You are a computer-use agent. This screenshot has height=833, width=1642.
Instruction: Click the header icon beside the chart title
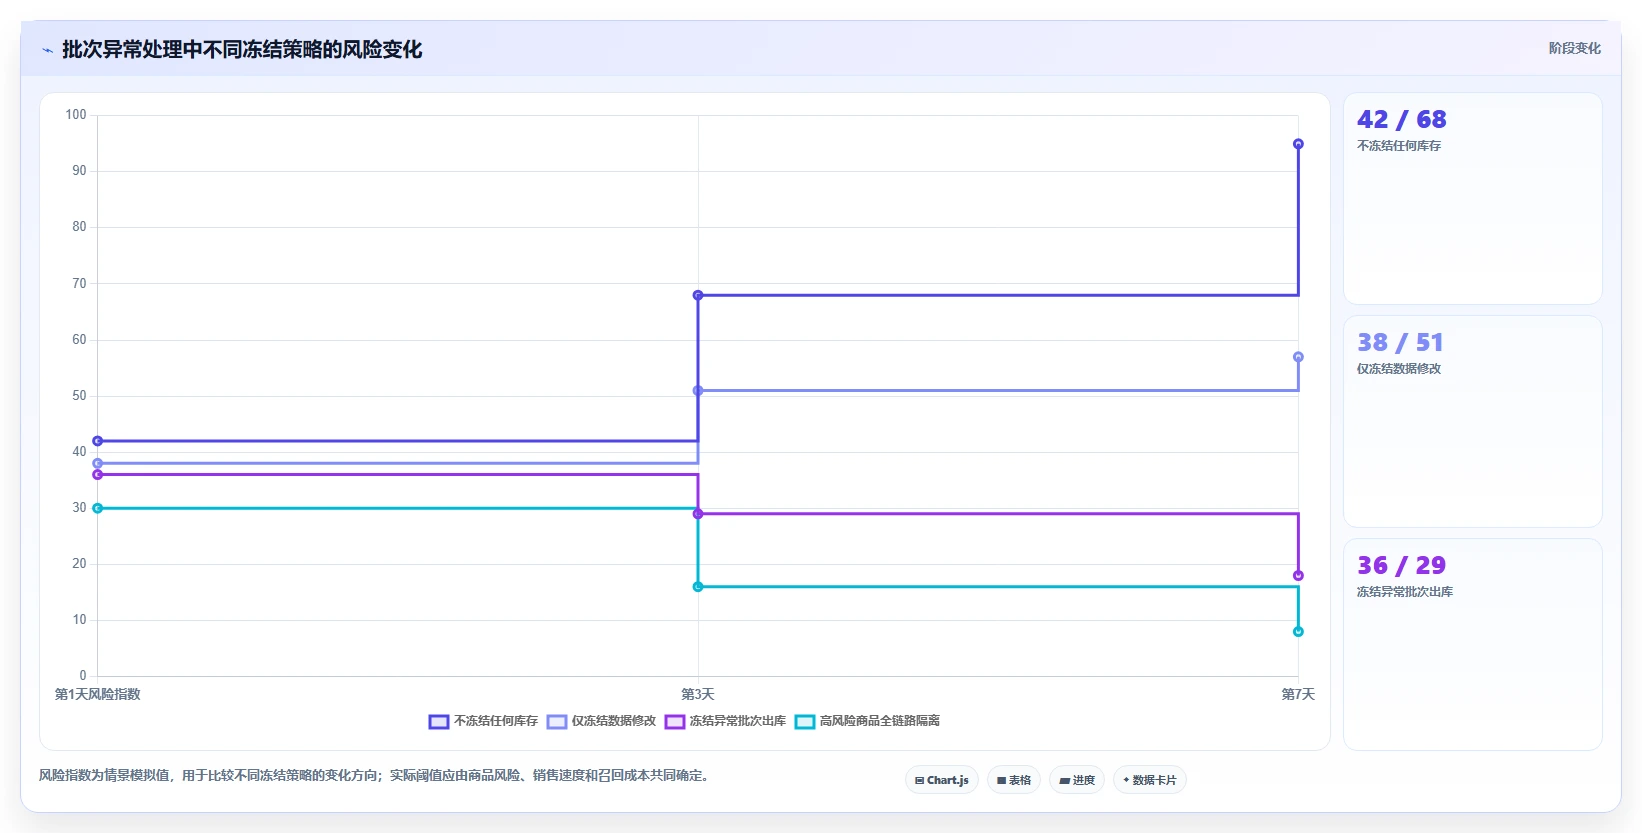point(47,50)
